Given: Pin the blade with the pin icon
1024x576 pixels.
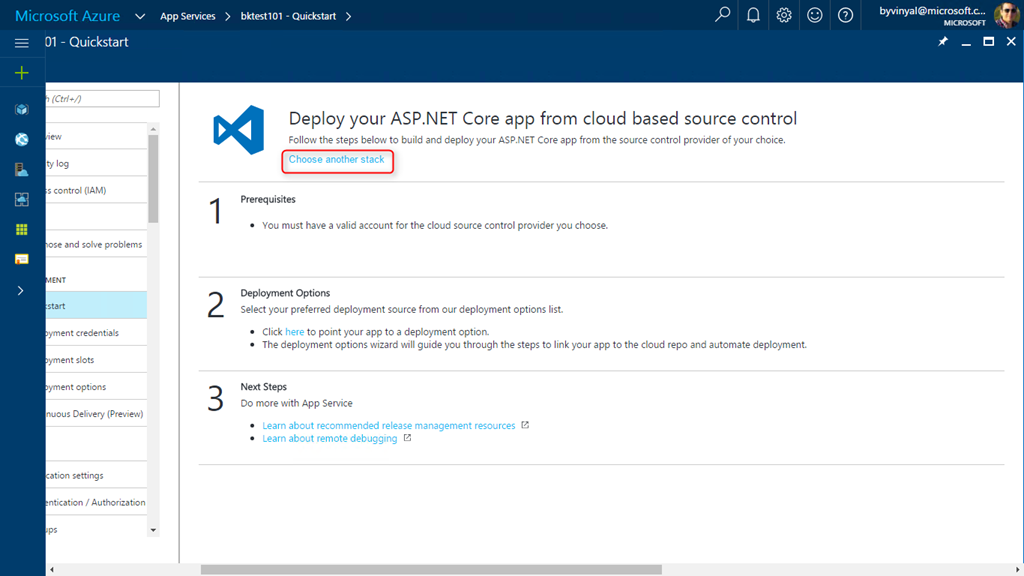Looking at the screenshot, I should click(x=942, y=42).
